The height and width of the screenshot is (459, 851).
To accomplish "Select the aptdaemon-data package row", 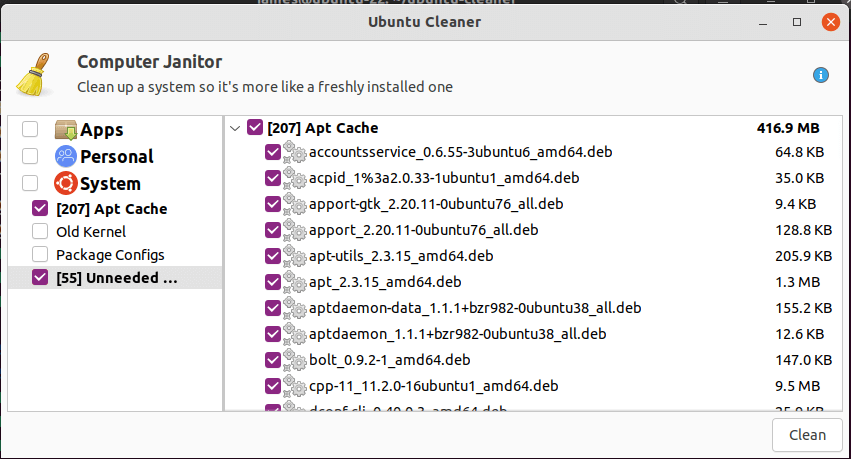I will click(x=475, y=308).
